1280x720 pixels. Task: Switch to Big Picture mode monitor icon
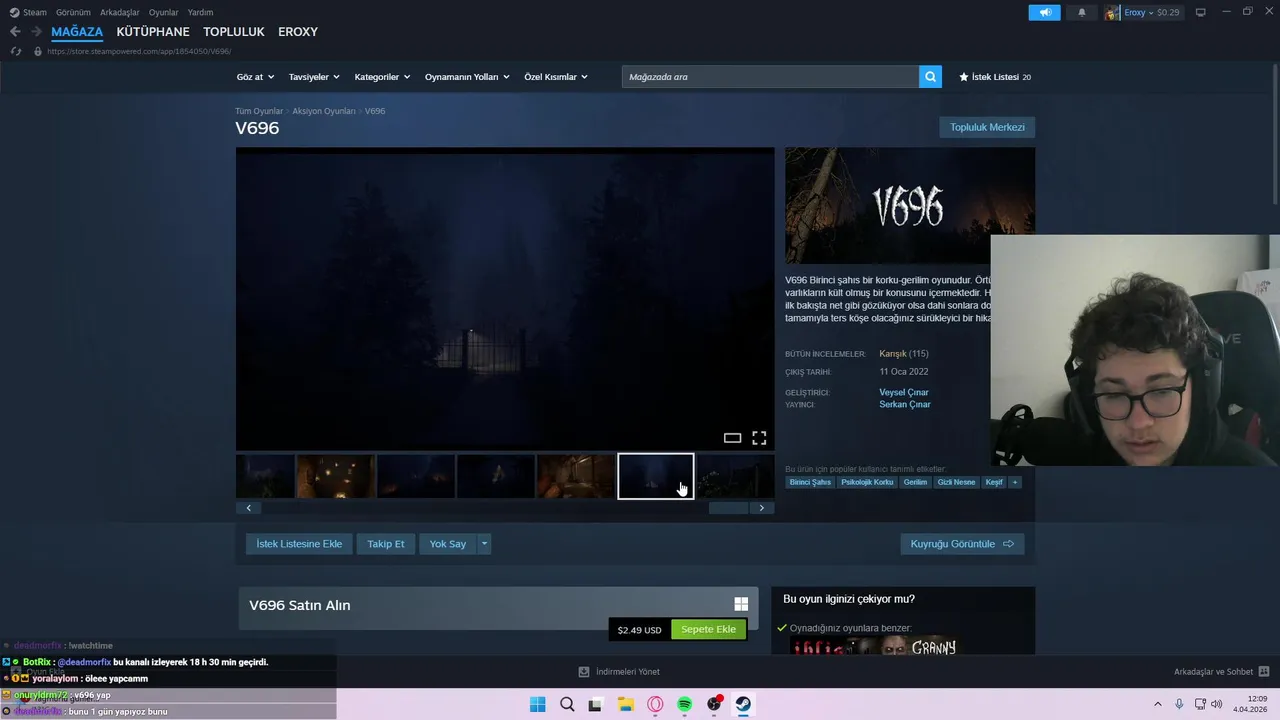click(x=1201, y=12)
